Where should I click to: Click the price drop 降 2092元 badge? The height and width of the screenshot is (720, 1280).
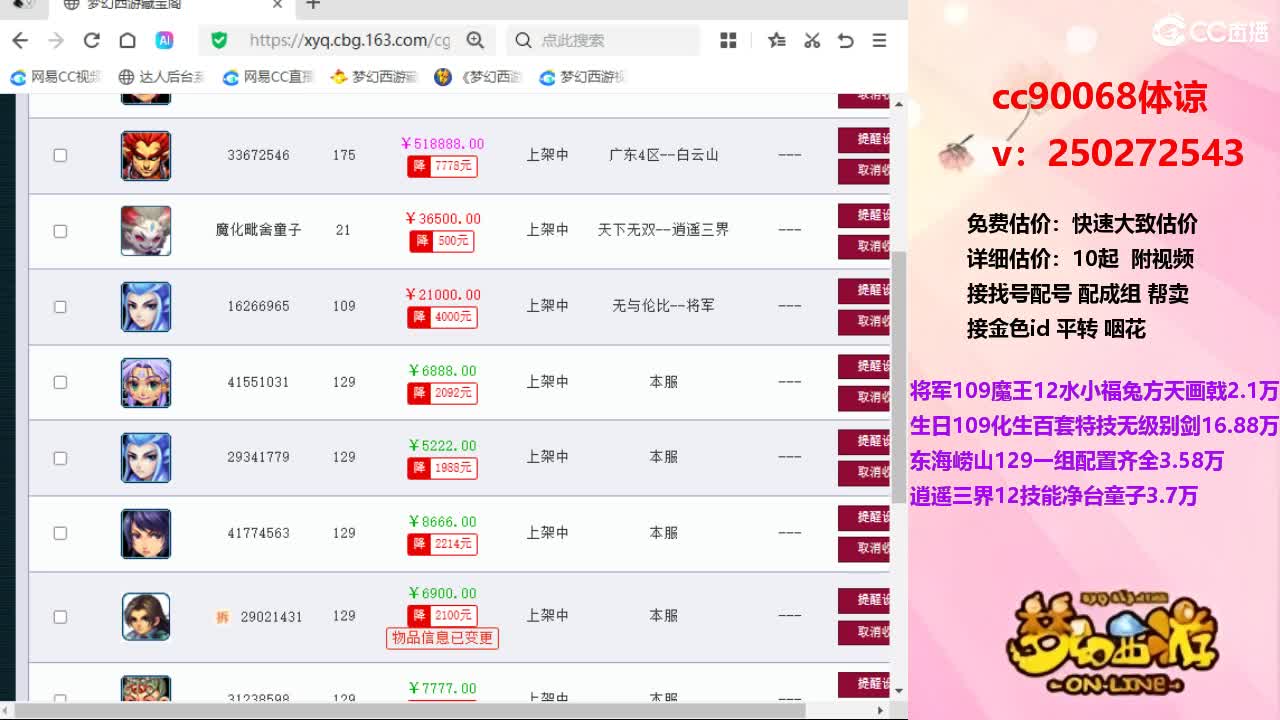(442, 393)
